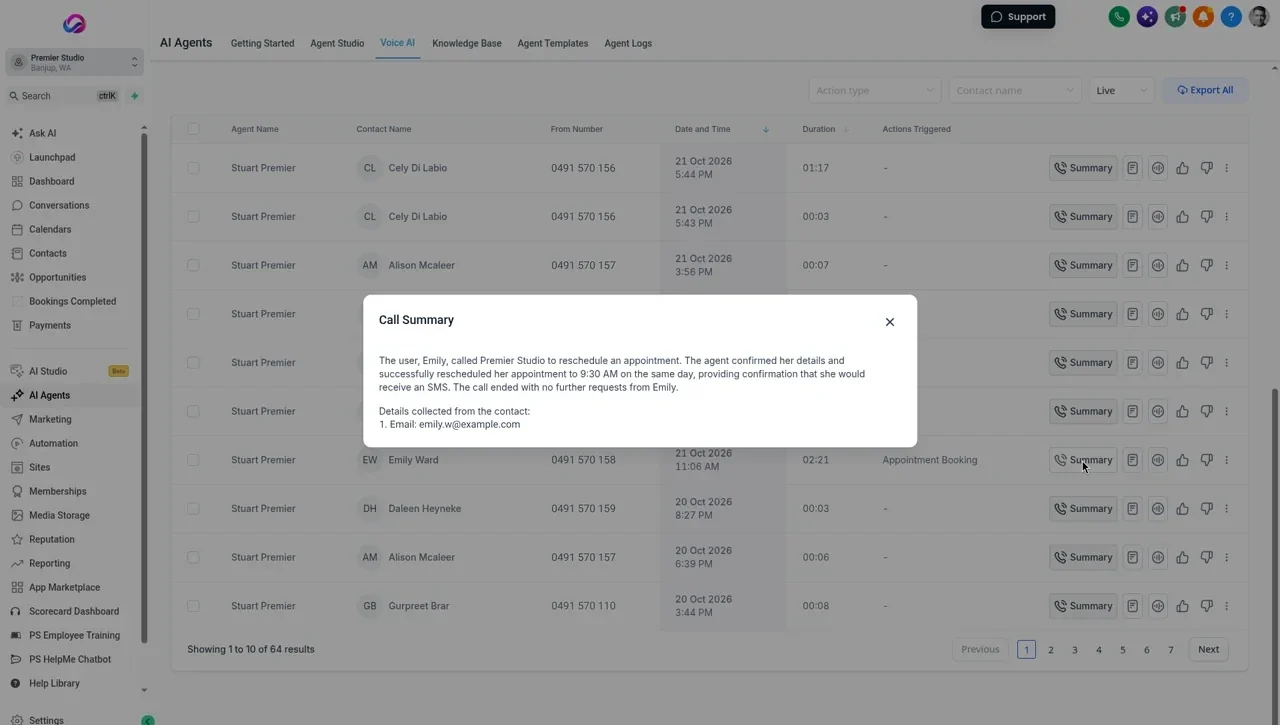Thumbs down Cely Di Labio 5:43 PM call
The width and height of the screenshot is (1280, 725).
(x=1206, y=217)
